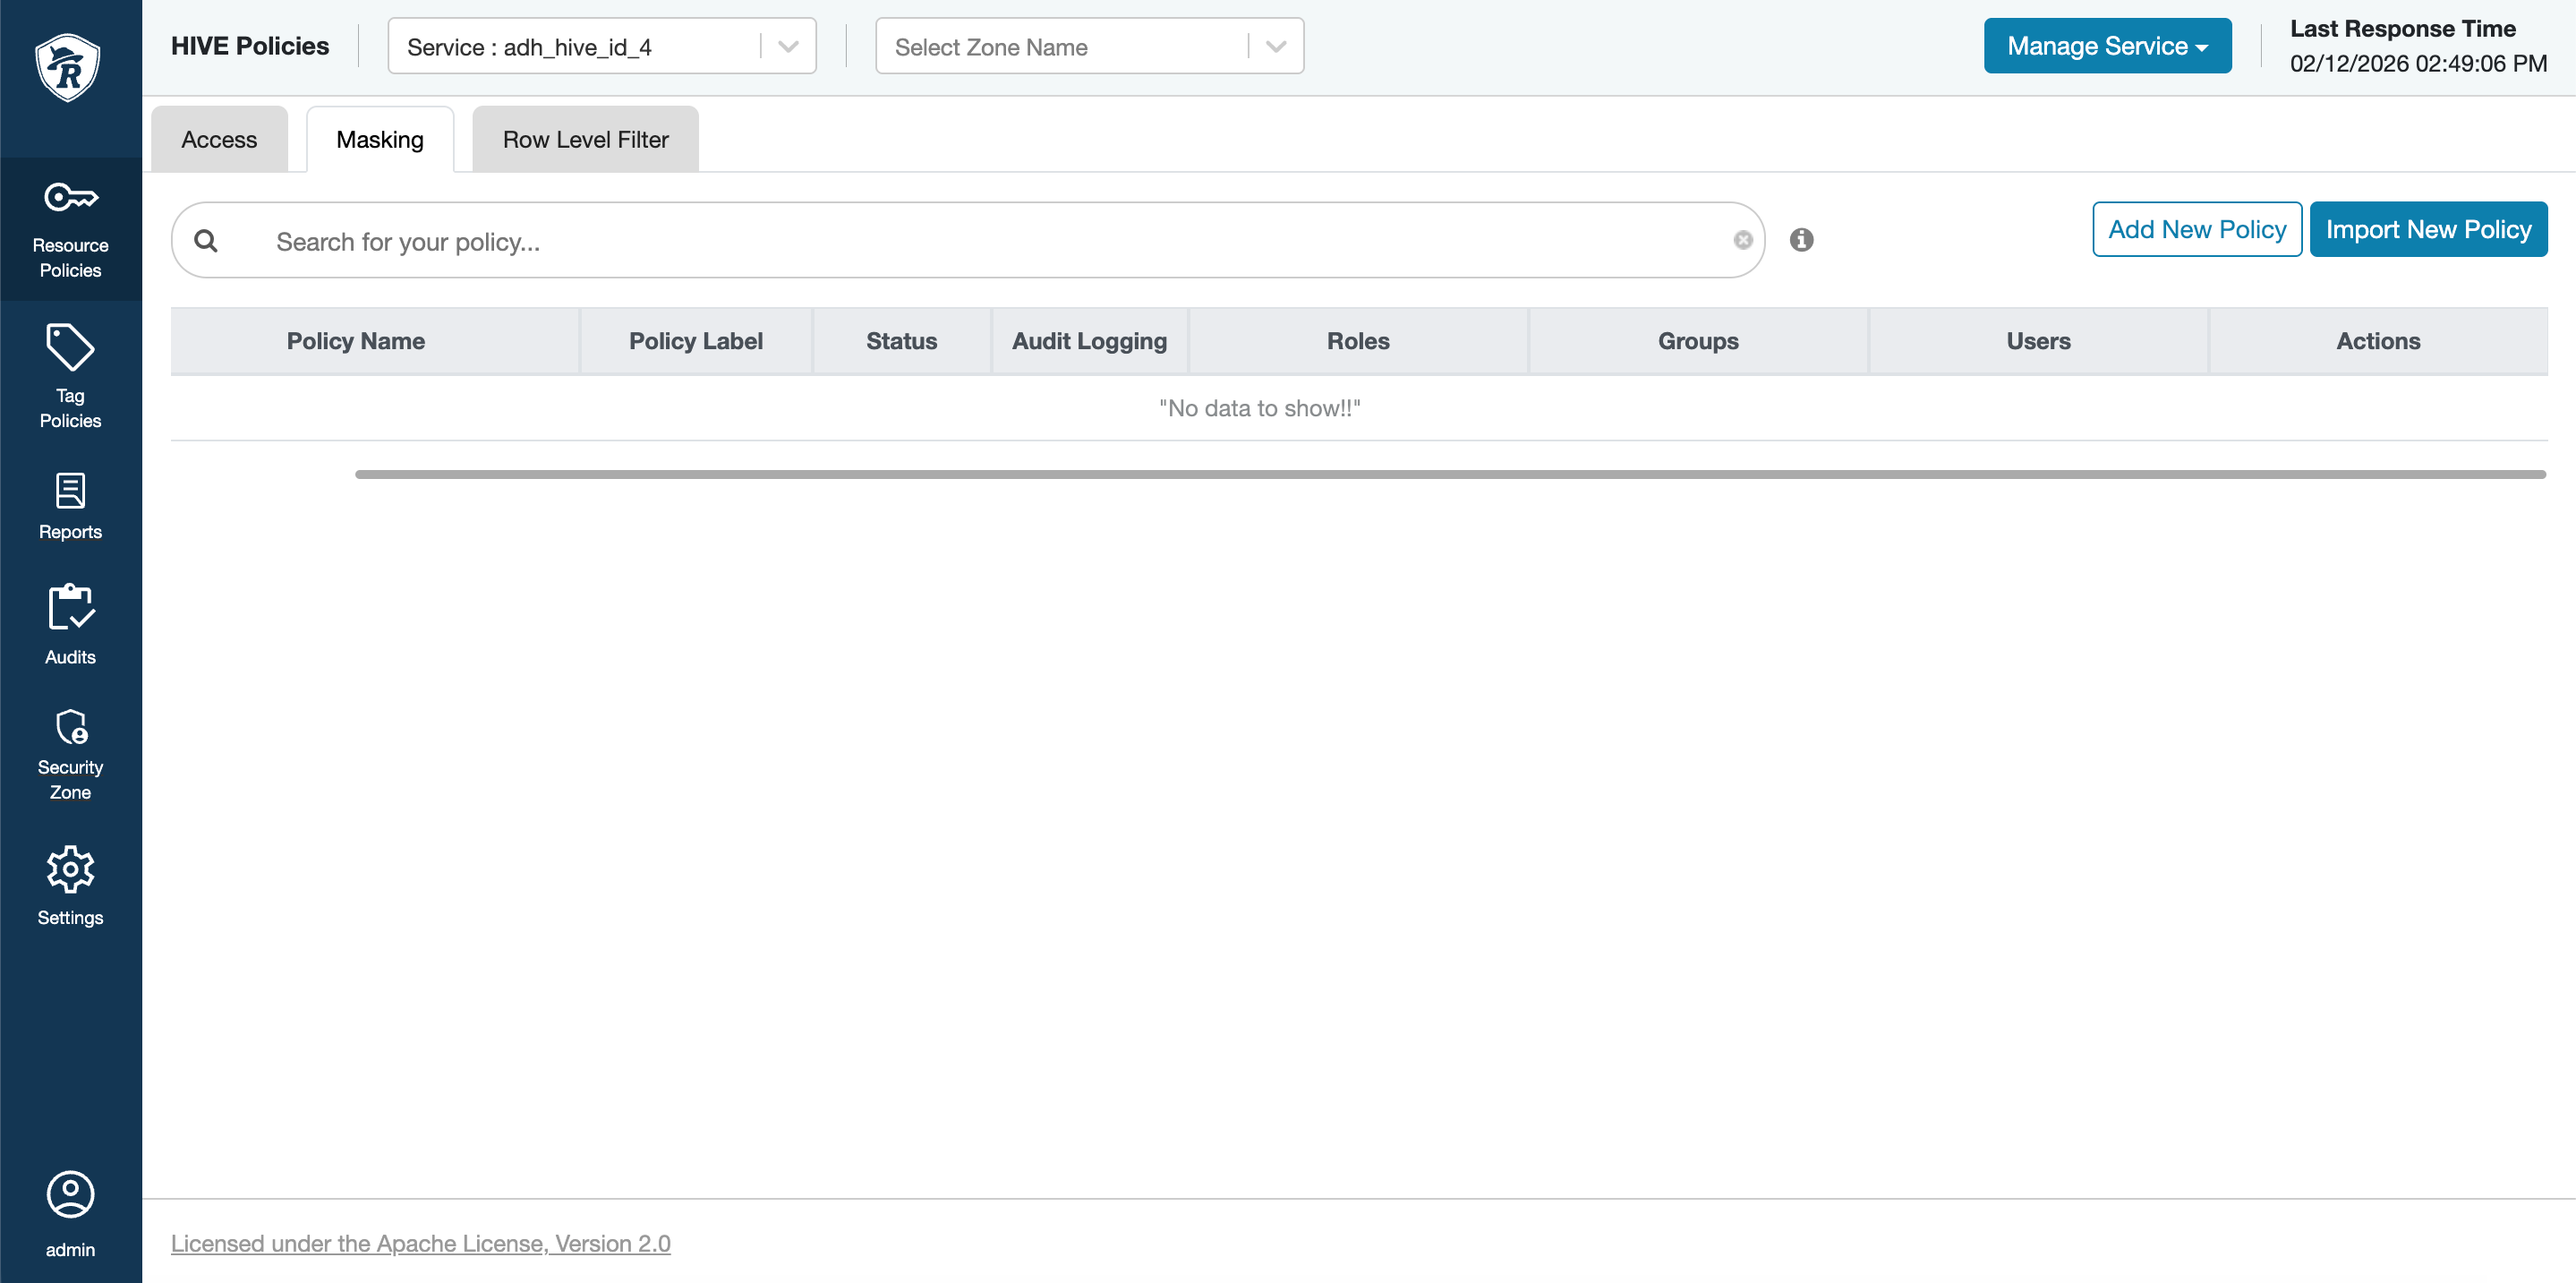Open the Service adh_hive_id_4 dropdown

787,45
